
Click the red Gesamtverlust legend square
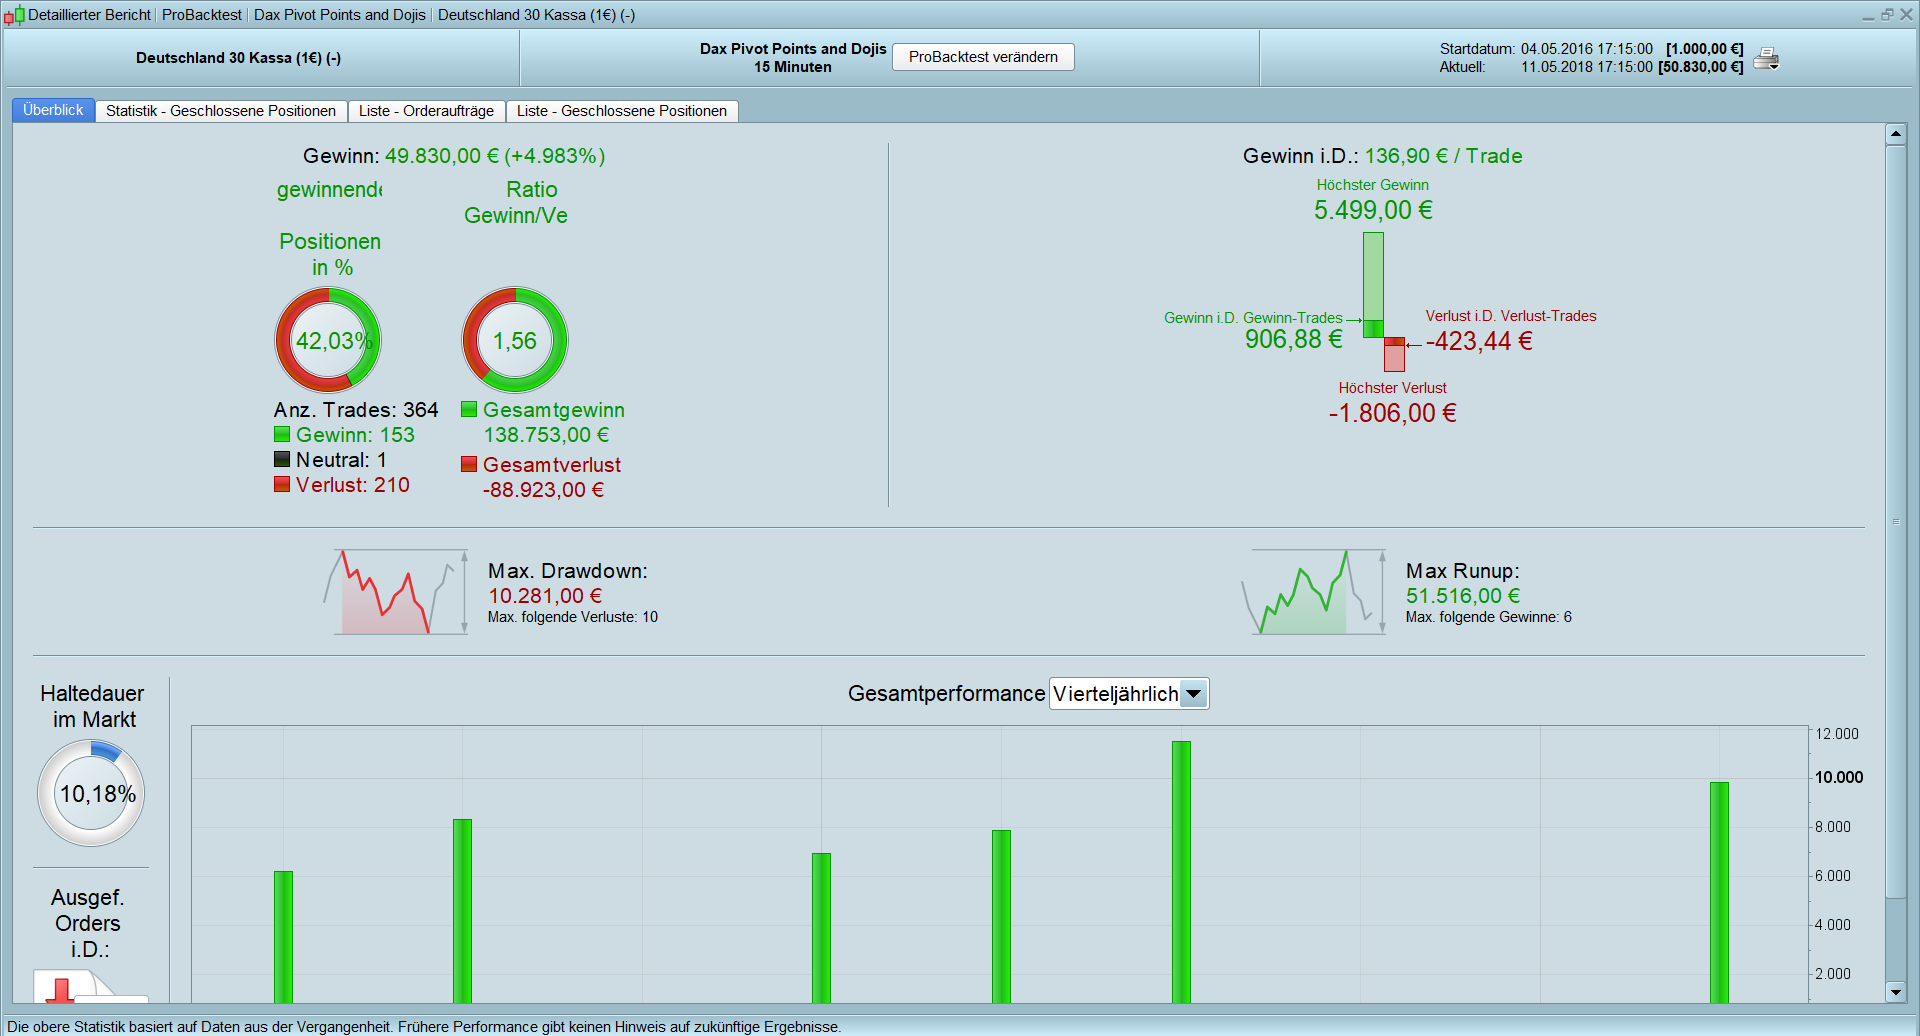coord(469,464)
